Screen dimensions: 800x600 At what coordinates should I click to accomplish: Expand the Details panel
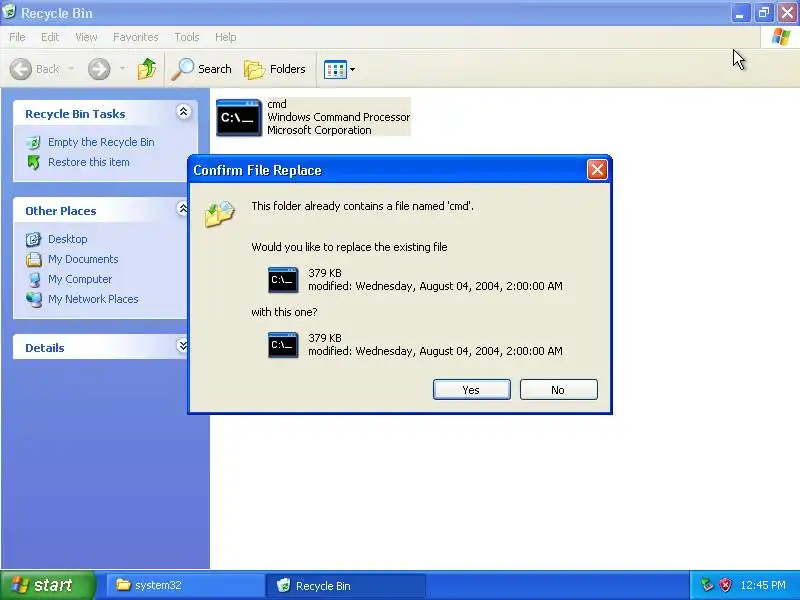[182, 346]
